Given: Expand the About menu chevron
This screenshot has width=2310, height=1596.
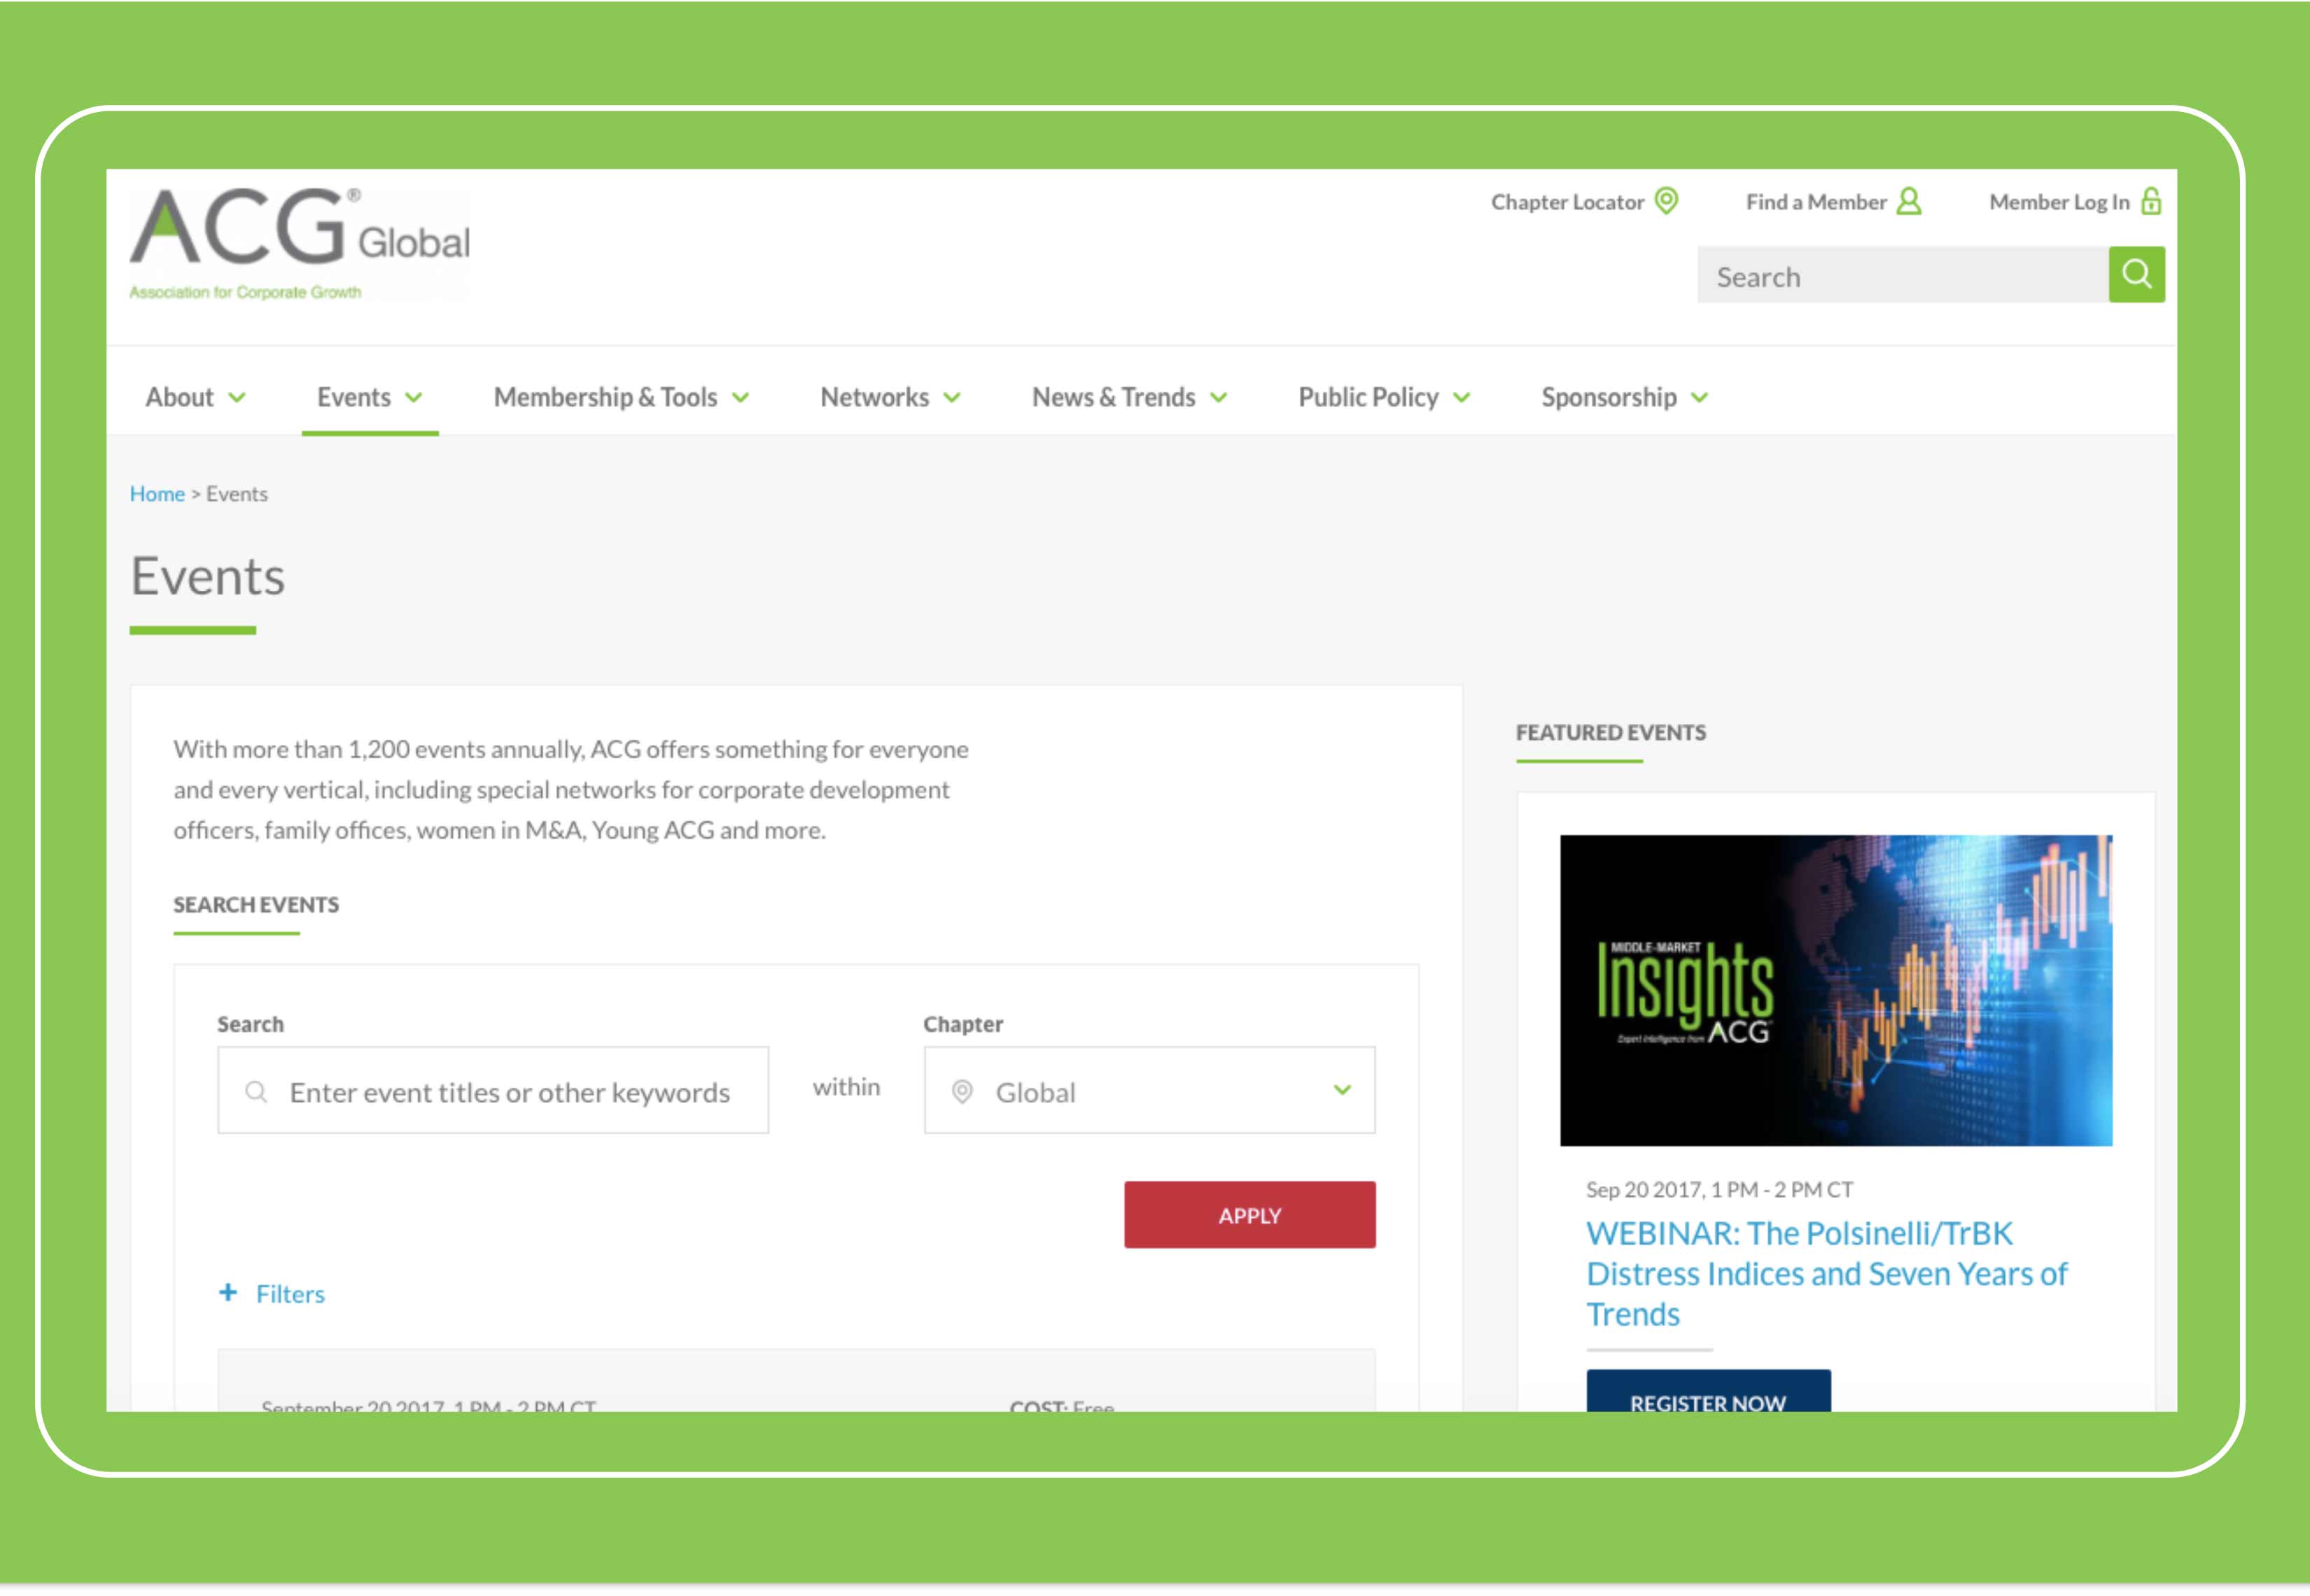Looking at the screenshot, I should click(x=237, y=398).
